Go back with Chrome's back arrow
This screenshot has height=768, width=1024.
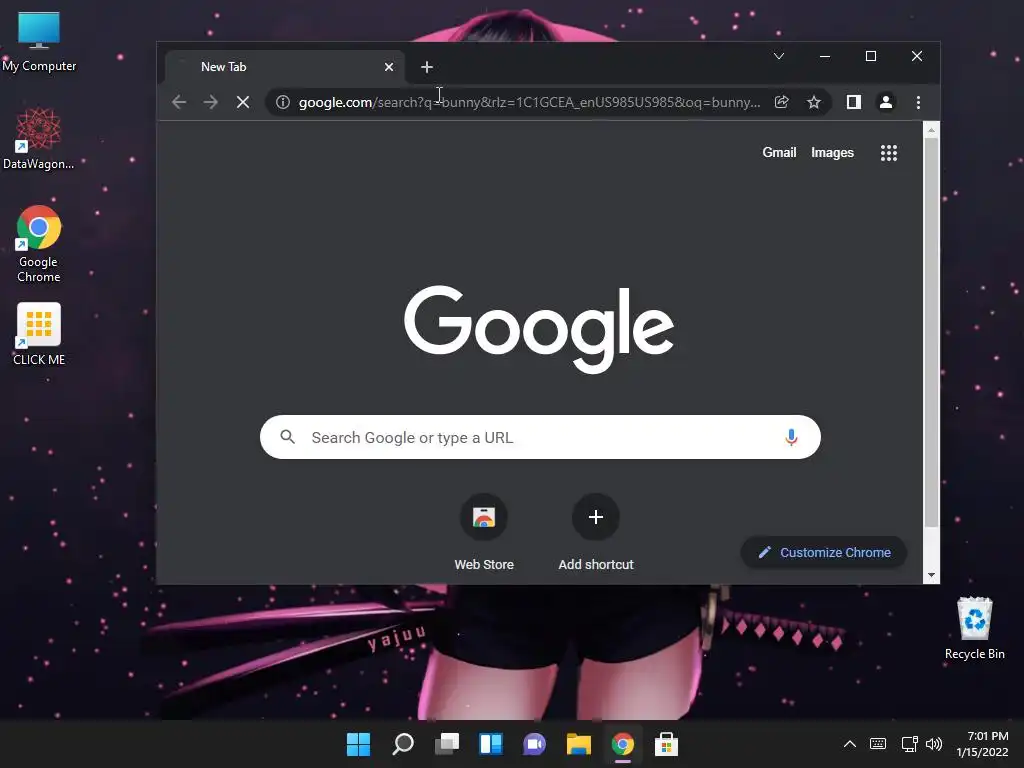pyautogui.click(x=179, y=102)
